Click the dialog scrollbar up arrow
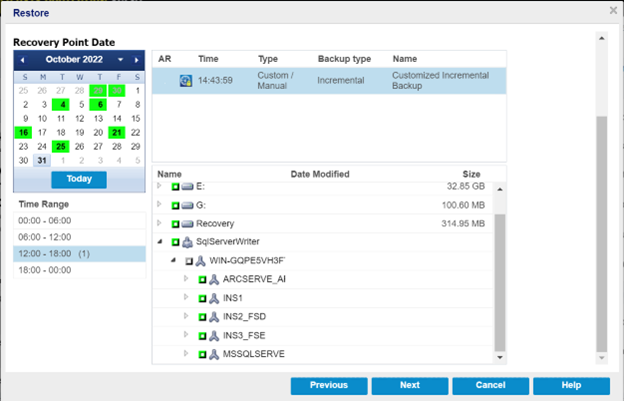Screen dimensions: 624x401 pyautogui.click(x=602, y=38)
